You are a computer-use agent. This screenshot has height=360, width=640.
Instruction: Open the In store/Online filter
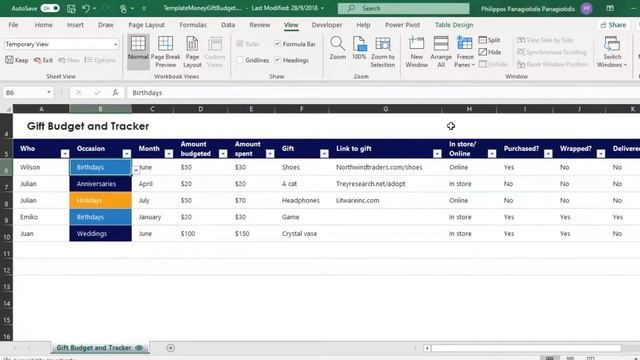(492, 153)
